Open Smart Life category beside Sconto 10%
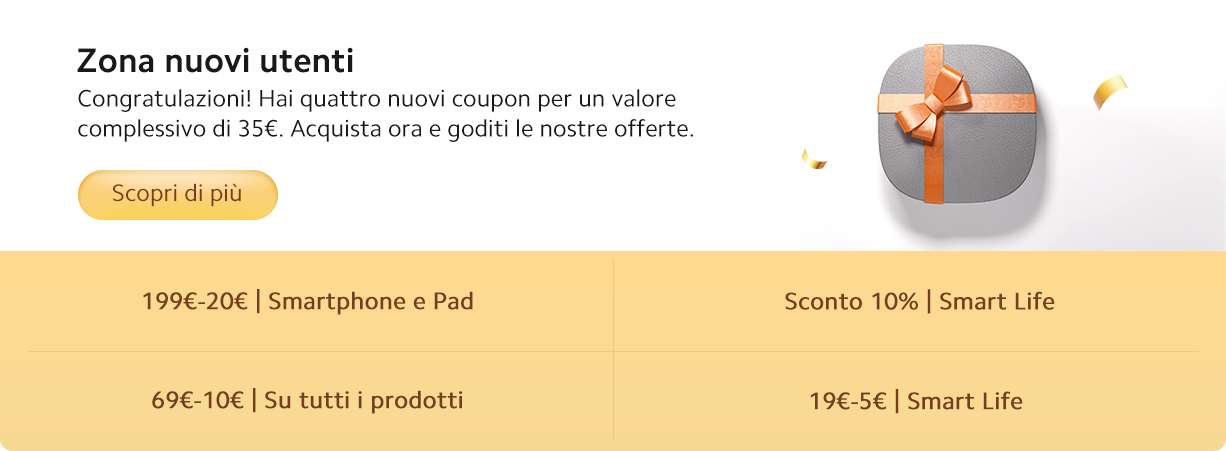 997,301
